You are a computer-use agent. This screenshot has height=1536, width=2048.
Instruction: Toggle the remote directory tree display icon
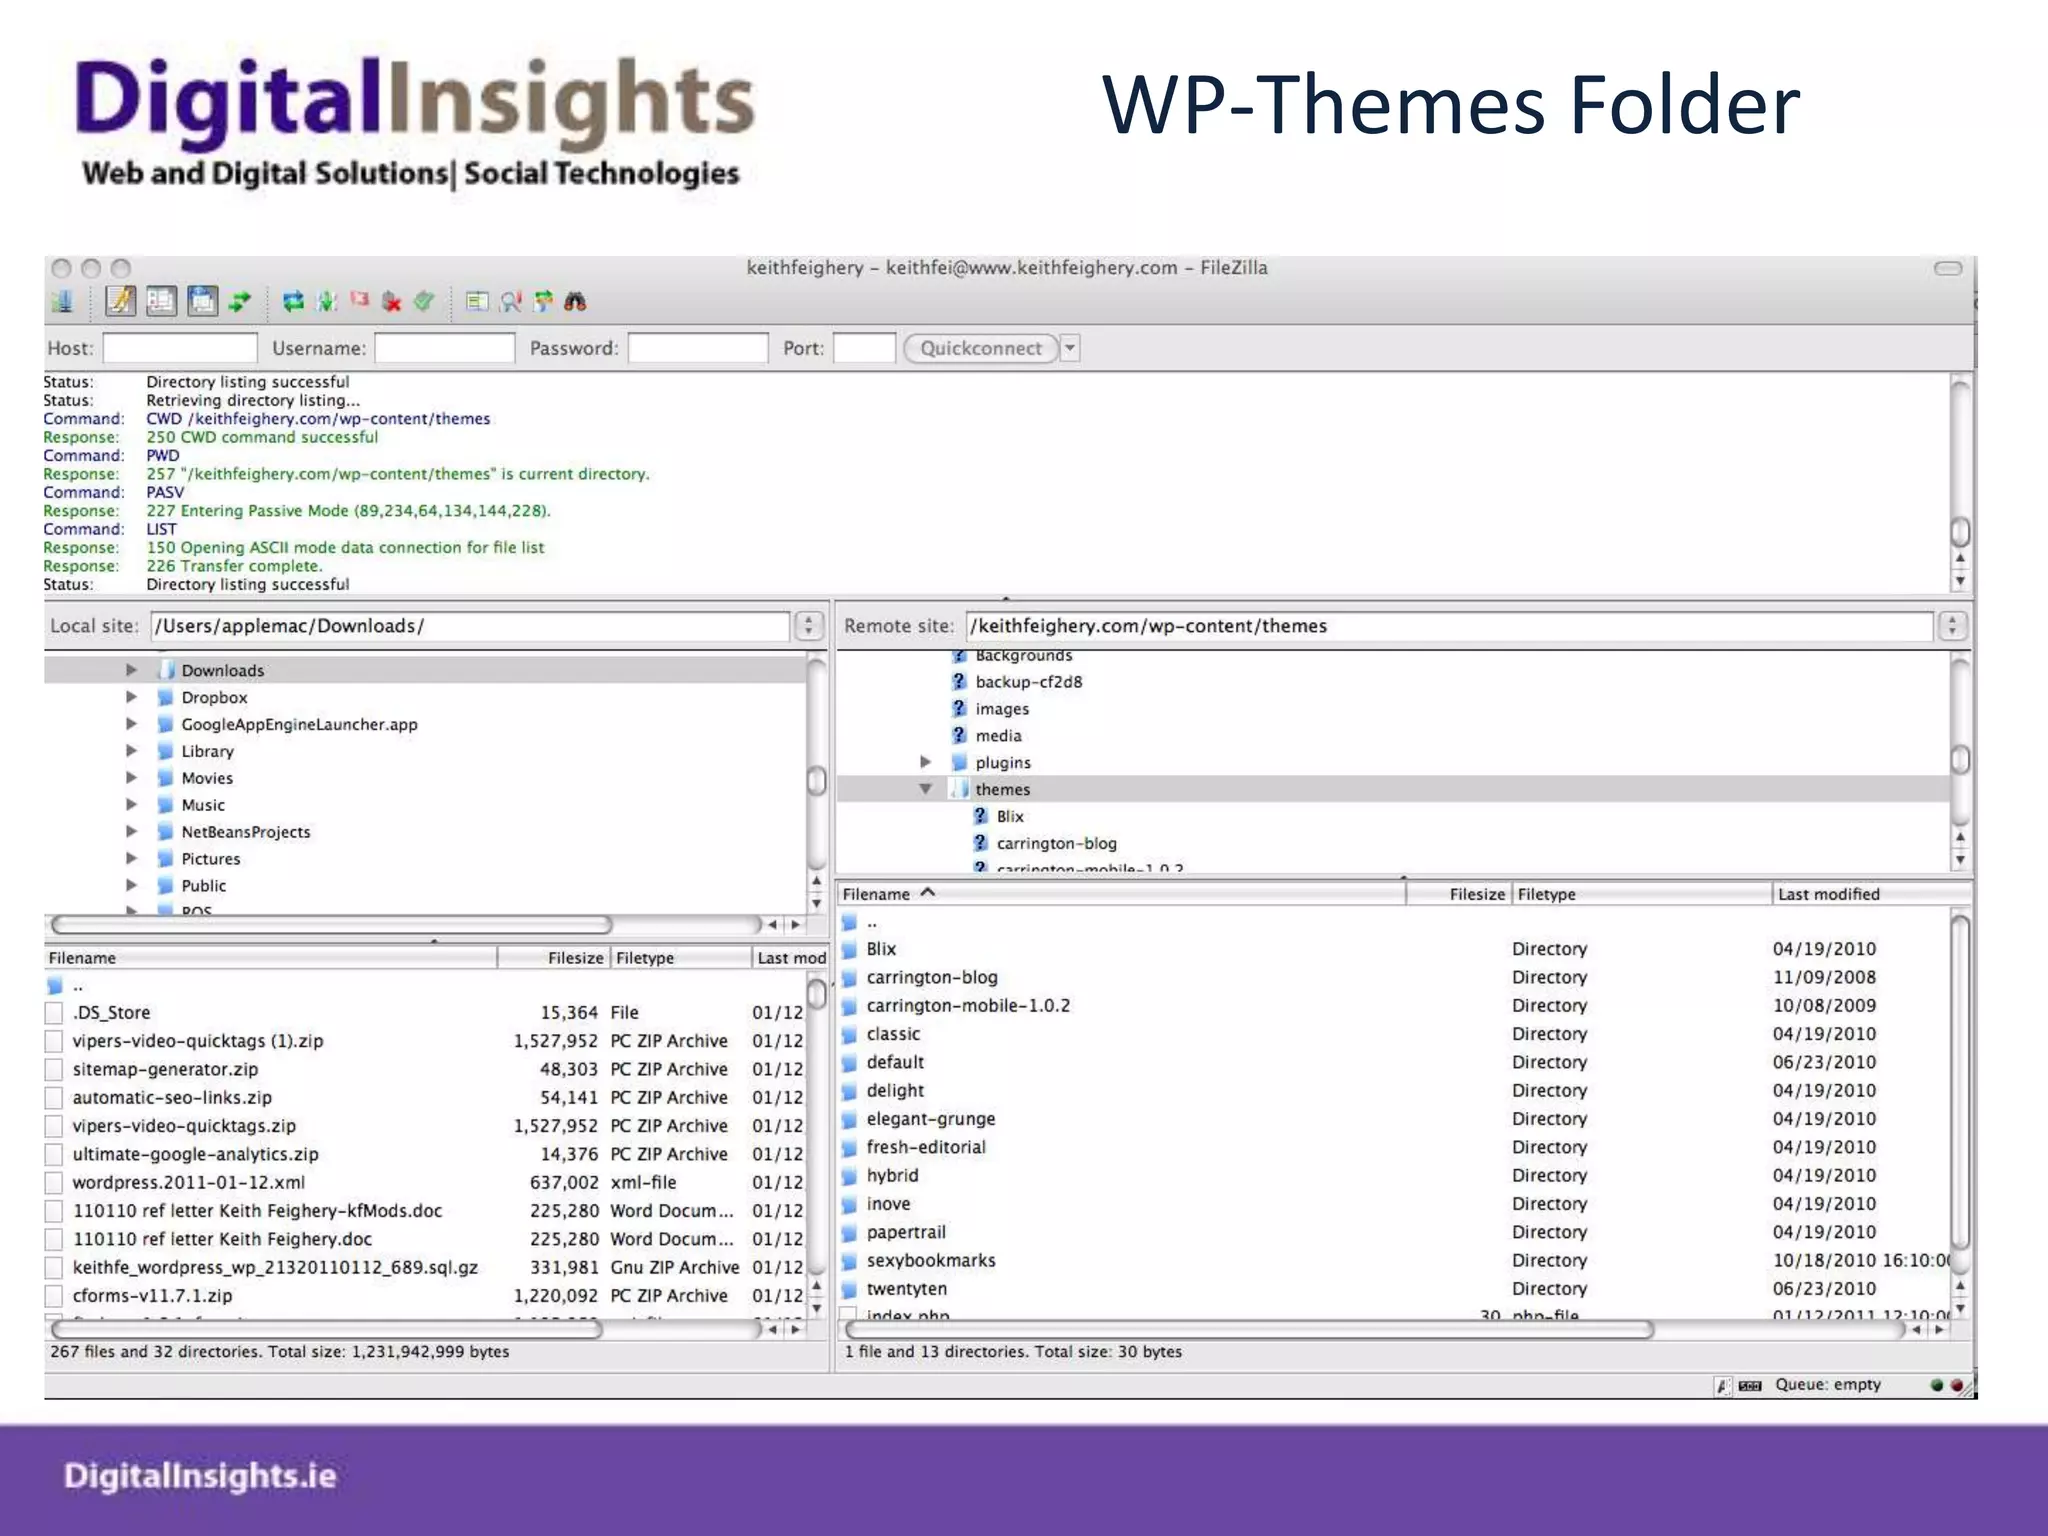(202, 301)
